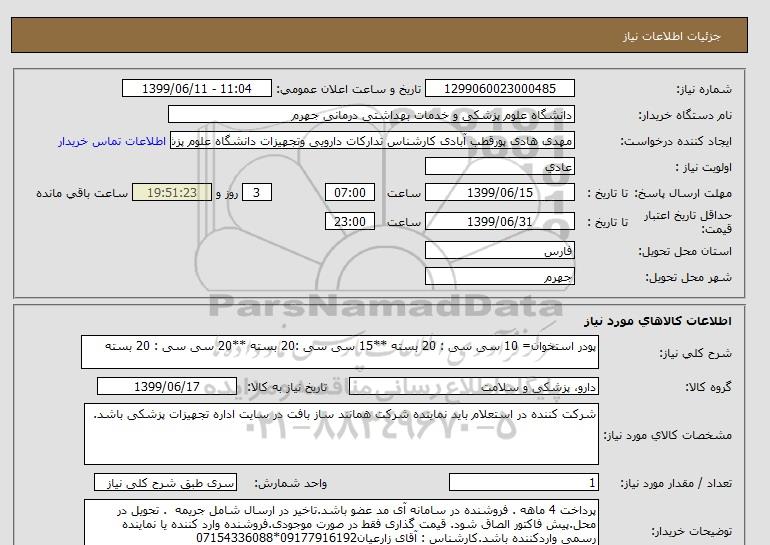Image resolution: width=770 pixels, height=545 pixels.
Task: Click the label تعداد / مقدار مورد نیاز
Action: point(676,484)
